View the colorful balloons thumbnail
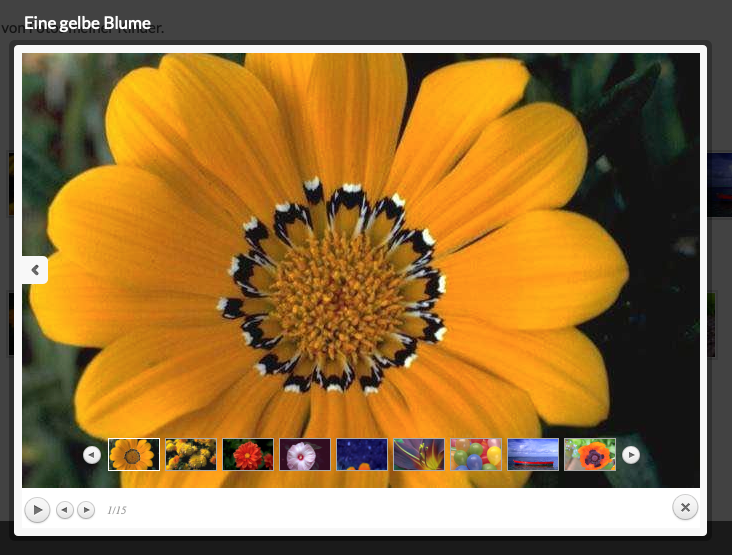732x555 pixels. coord(476,455)
